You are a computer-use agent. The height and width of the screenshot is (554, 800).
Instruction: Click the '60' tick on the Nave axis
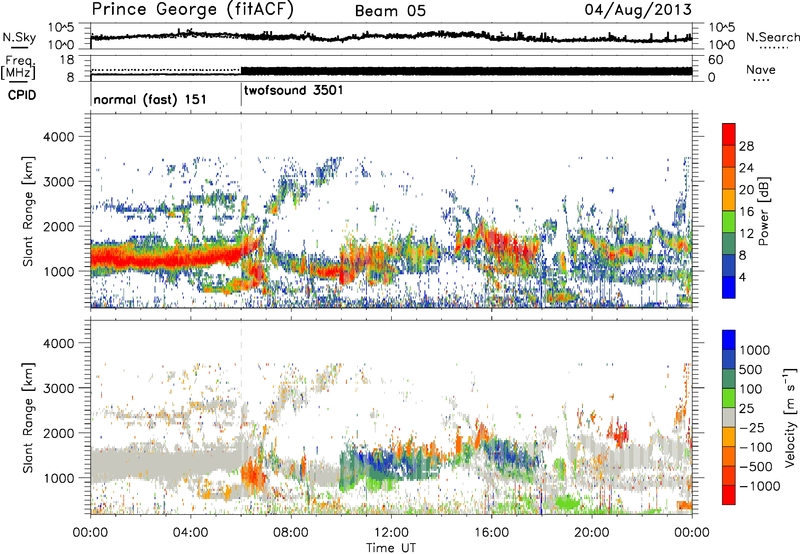(715, 60)
